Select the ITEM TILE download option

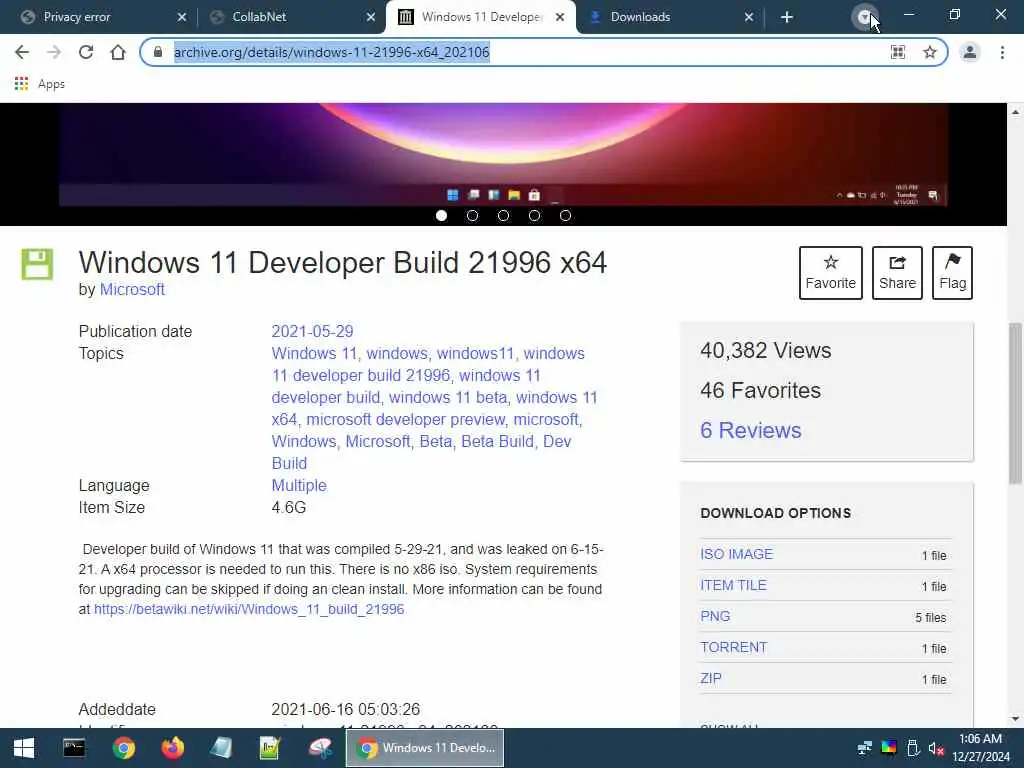[x=733, y=585]
